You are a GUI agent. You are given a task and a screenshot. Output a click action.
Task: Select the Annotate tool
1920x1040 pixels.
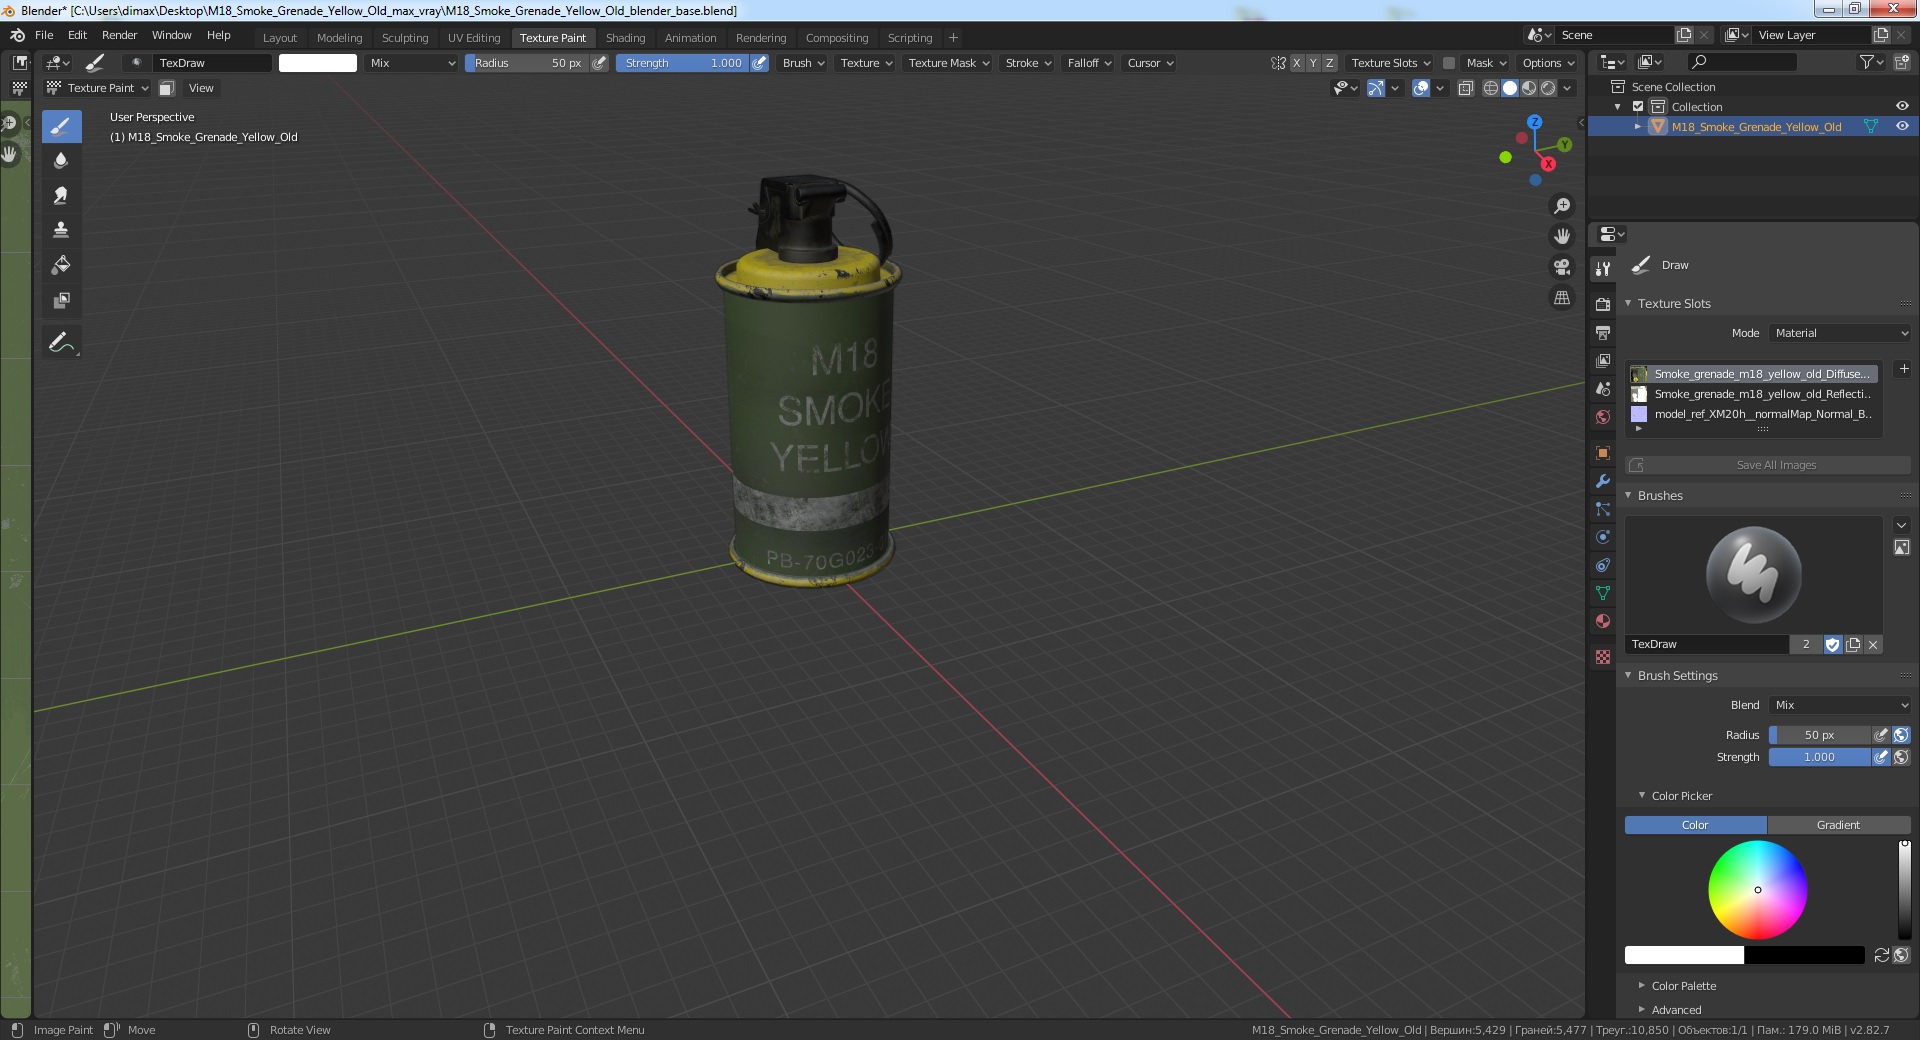[61, 342]
